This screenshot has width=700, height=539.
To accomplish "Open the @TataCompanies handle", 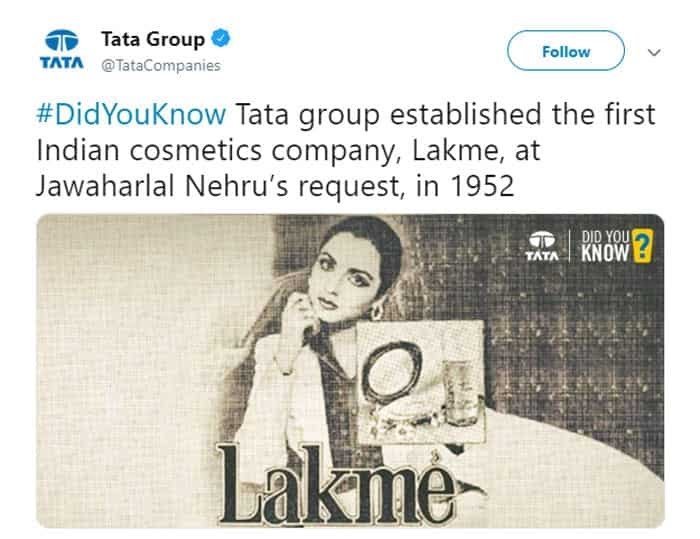I will pyautogui.click(x=161, y=66).
